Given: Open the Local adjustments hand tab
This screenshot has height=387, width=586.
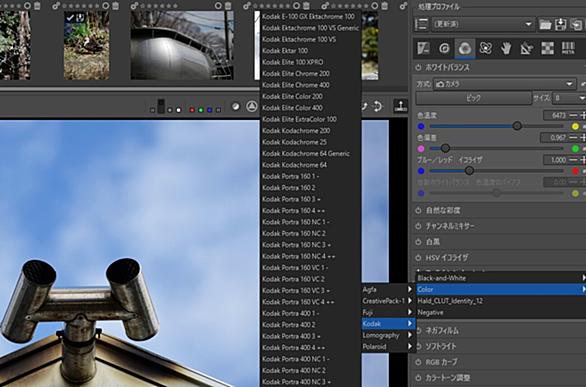Looking at the screenshot, I should pyautogui.click(x=506, y=48).
